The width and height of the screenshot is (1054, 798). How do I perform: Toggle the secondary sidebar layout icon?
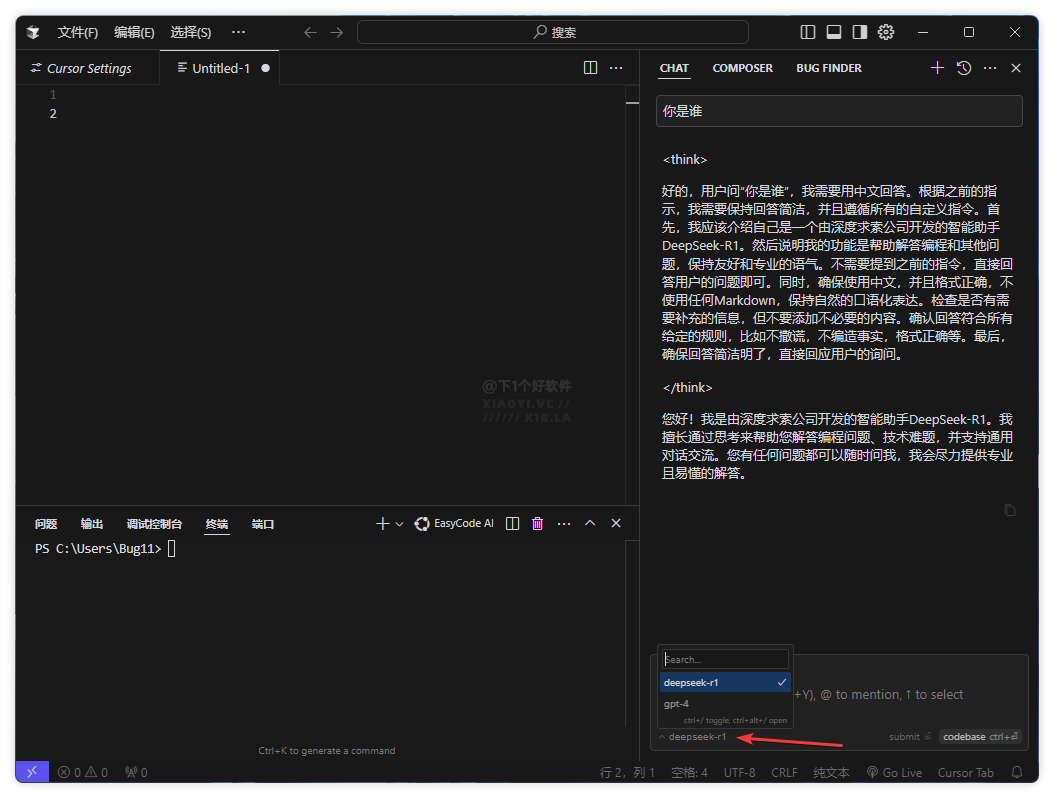pos(859,32)
